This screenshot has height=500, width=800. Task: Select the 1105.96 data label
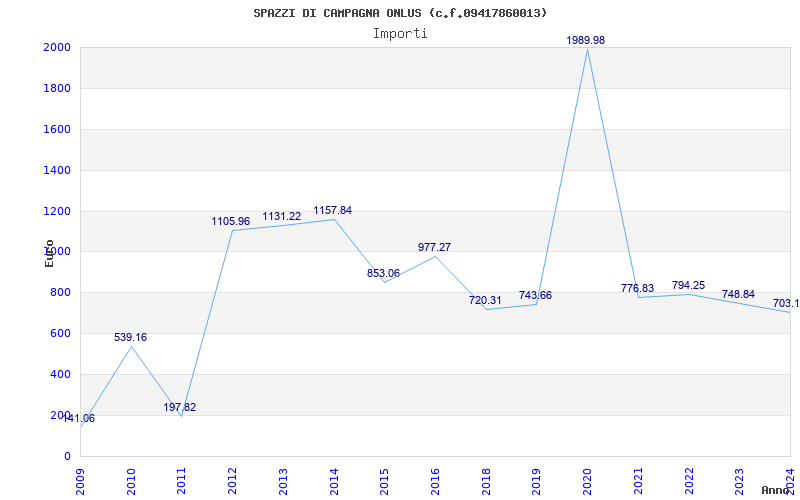click(231, 221)
